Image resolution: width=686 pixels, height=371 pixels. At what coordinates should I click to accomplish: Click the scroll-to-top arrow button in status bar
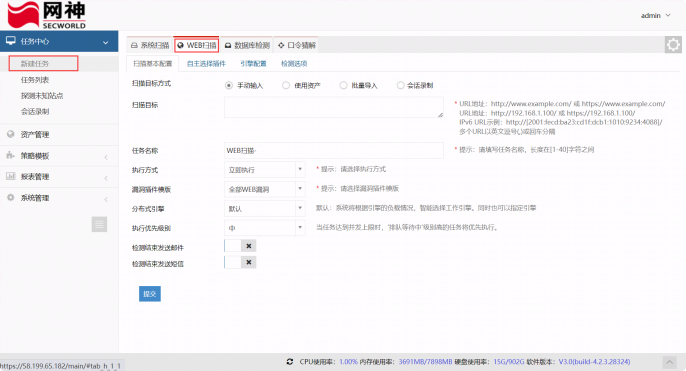tap(669, 362)
